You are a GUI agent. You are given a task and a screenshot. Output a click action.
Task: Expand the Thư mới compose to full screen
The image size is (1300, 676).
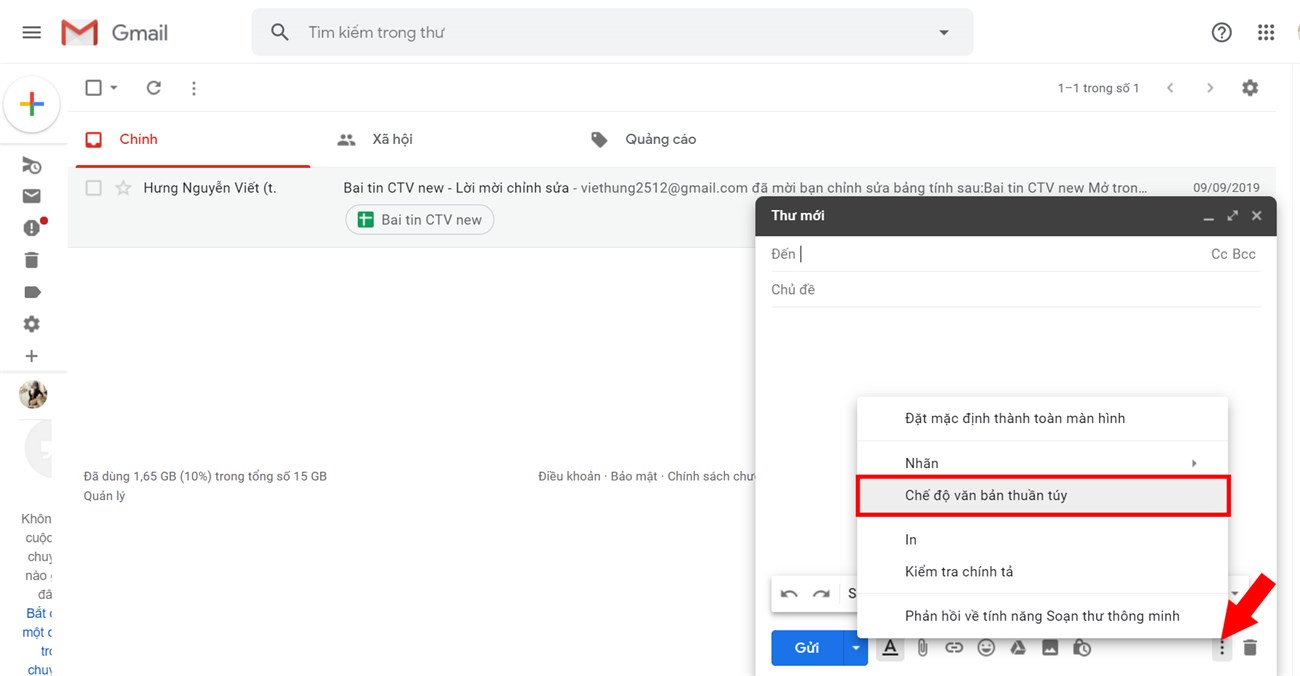pos(1232,216)
